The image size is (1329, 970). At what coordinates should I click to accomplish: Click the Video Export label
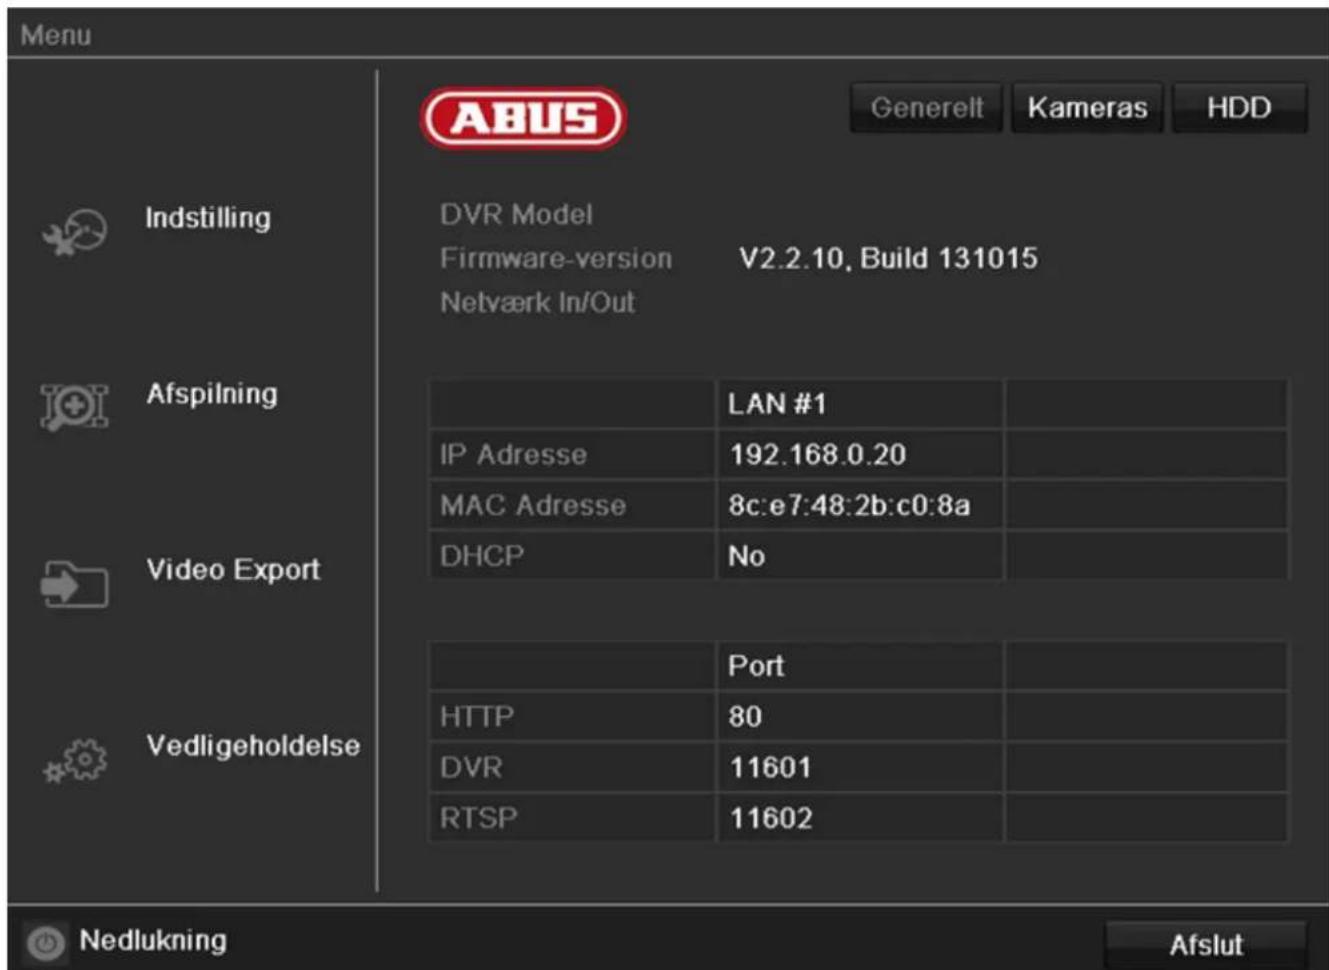click(234, 571)
